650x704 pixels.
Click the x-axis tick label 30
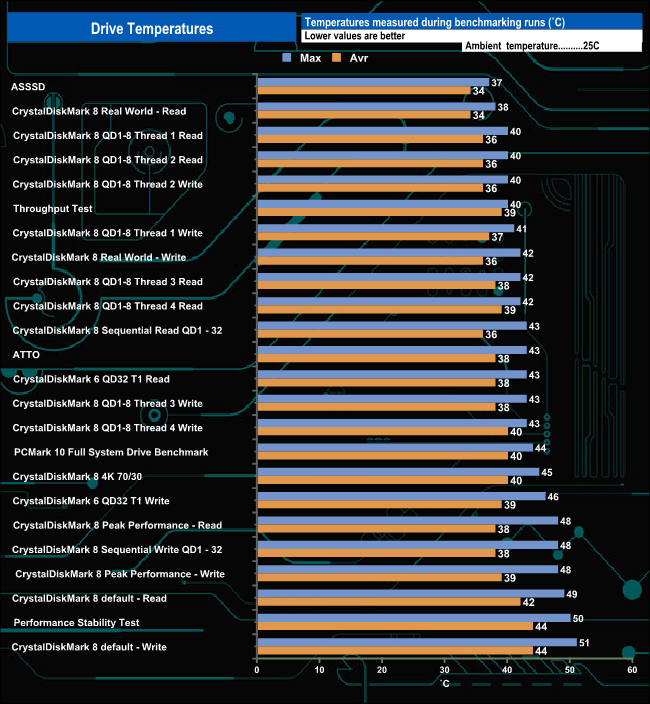tap(444, 670)
